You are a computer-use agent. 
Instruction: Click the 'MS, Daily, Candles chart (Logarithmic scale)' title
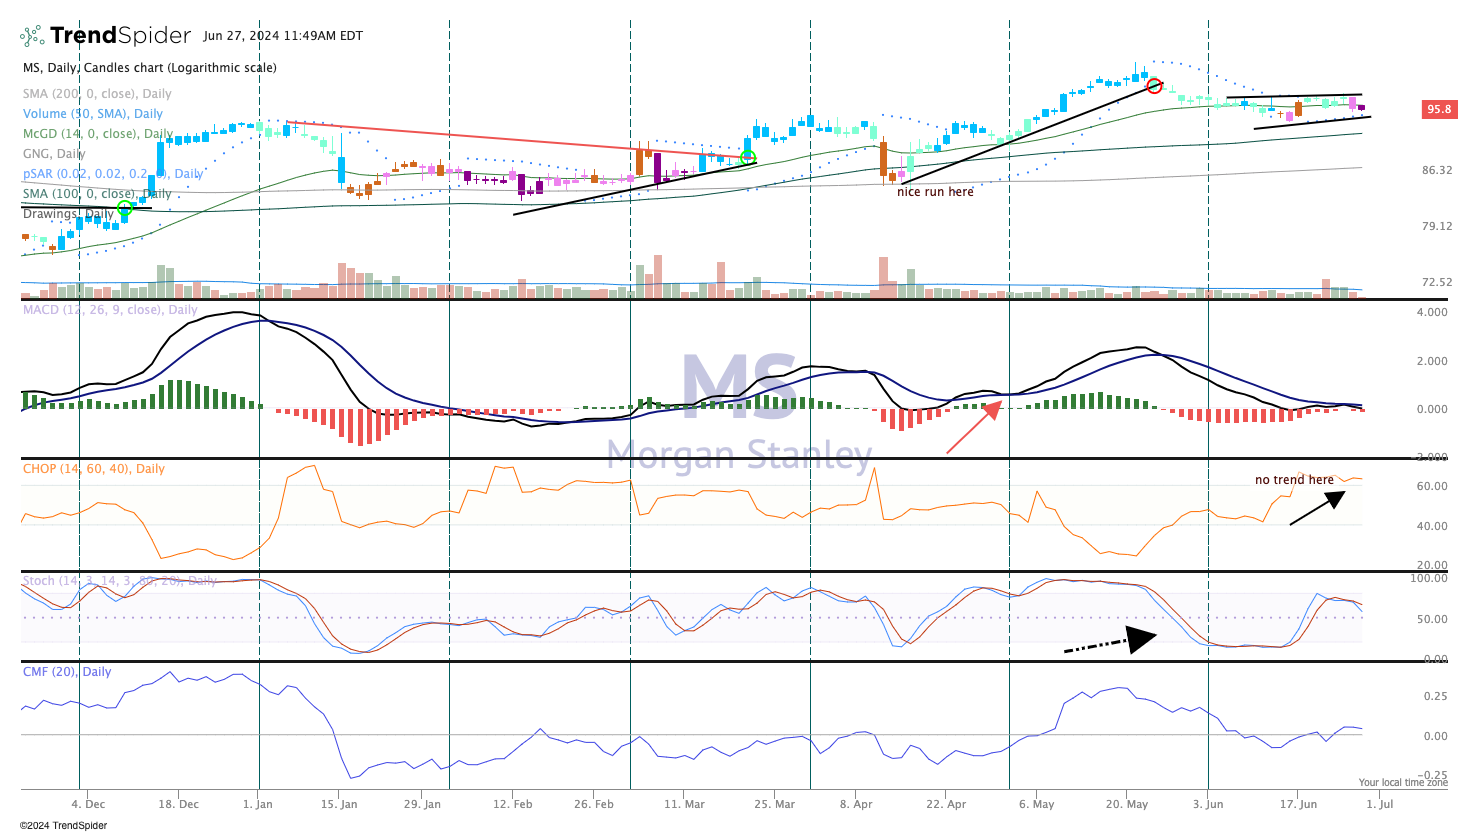point(150,68)
